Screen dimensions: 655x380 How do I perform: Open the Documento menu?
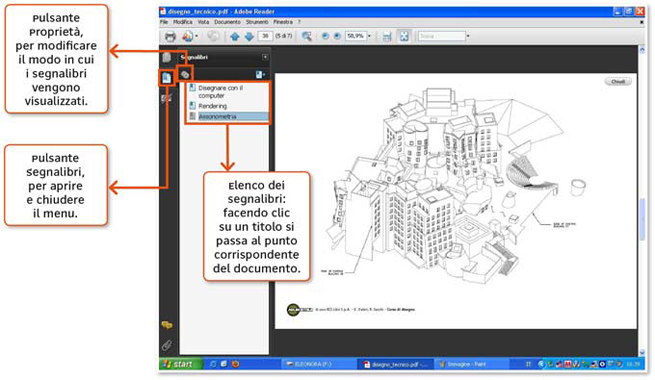click(227, 22)
